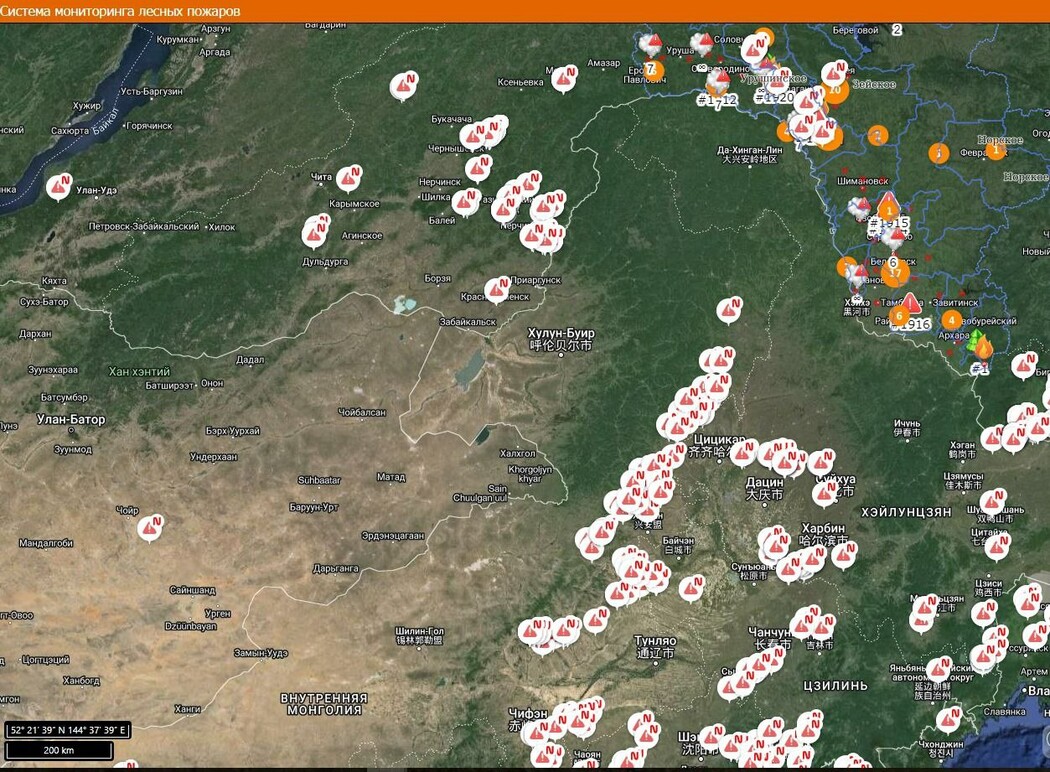Click the Мандалгоби town label
The height and width of the screenshot is (772, 1050).
(x=46, y=543)
